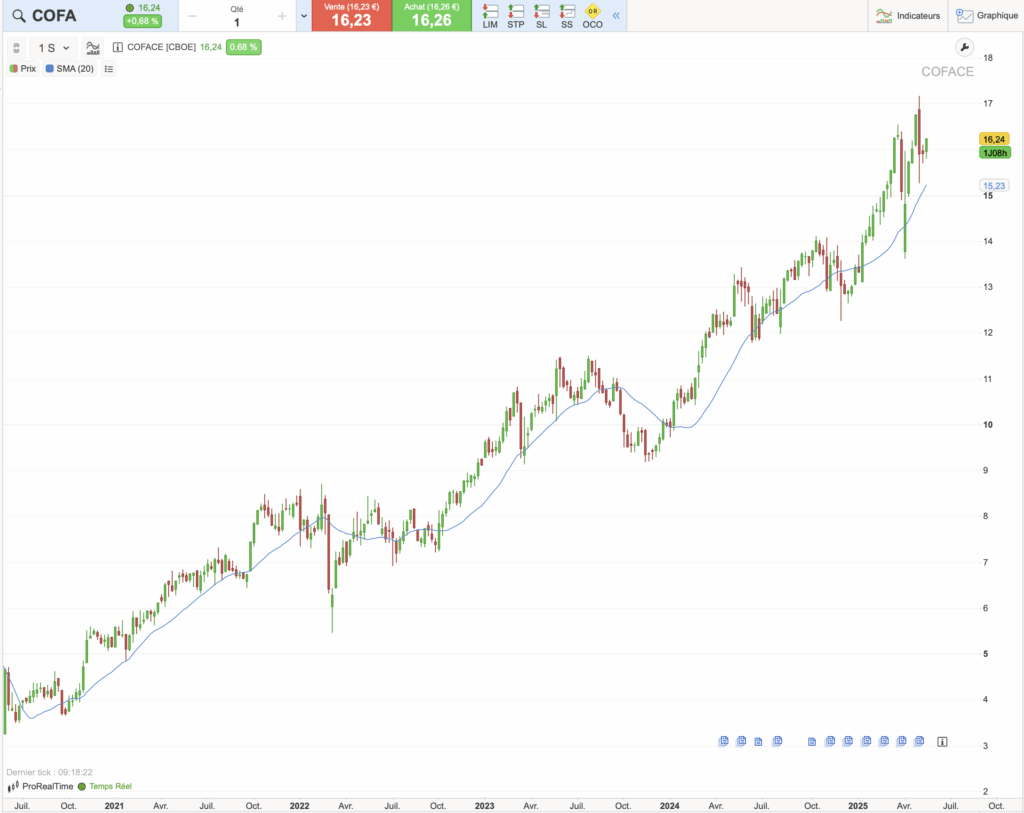Toggle the SMA (20) indicator legend
Screen dimensions: 1024x813
click(70, 69)
